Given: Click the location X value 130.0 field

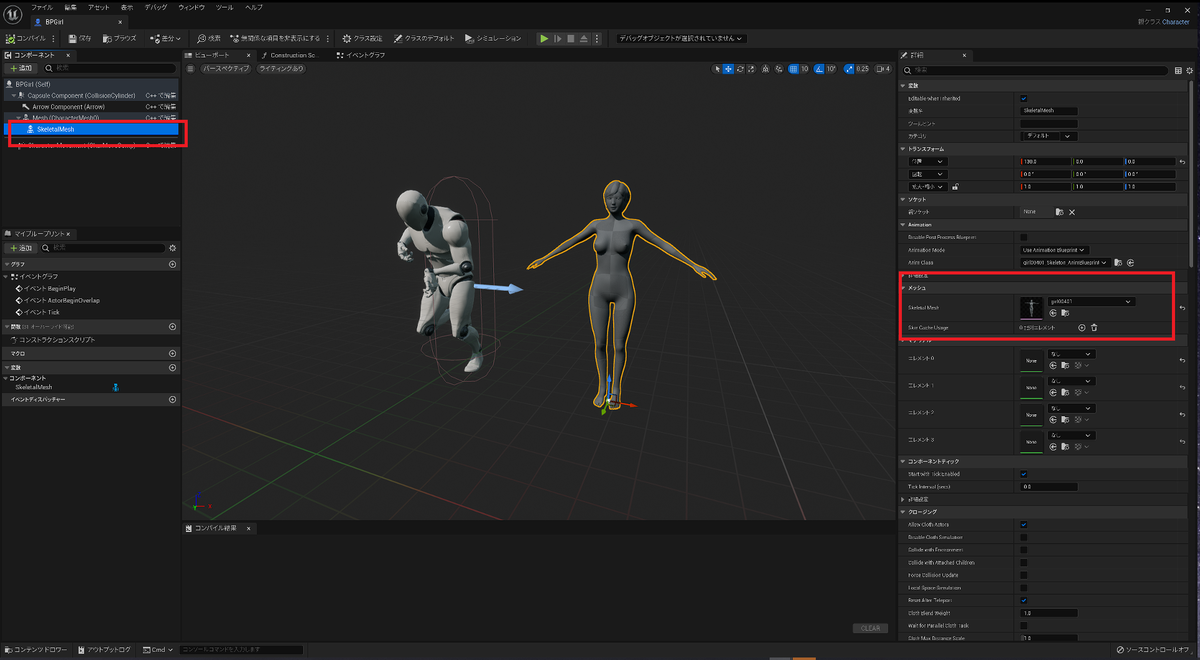Looking at the screenshot, I should click(x=1044, y=161).
